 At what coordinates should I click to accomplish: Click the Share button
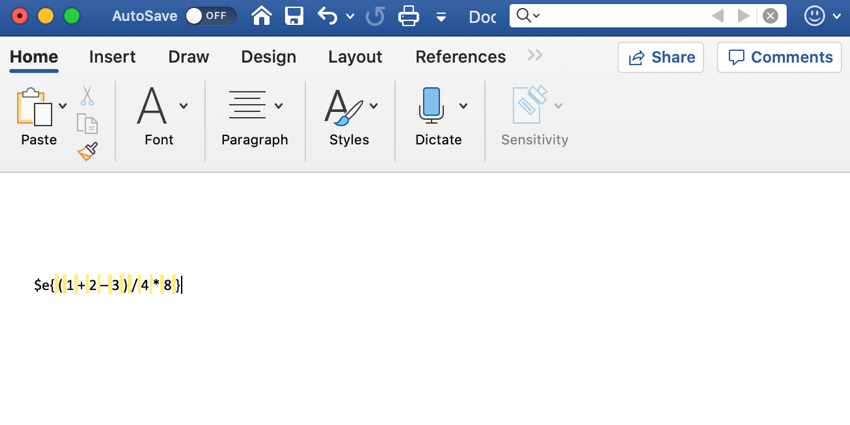pos(661,57)
